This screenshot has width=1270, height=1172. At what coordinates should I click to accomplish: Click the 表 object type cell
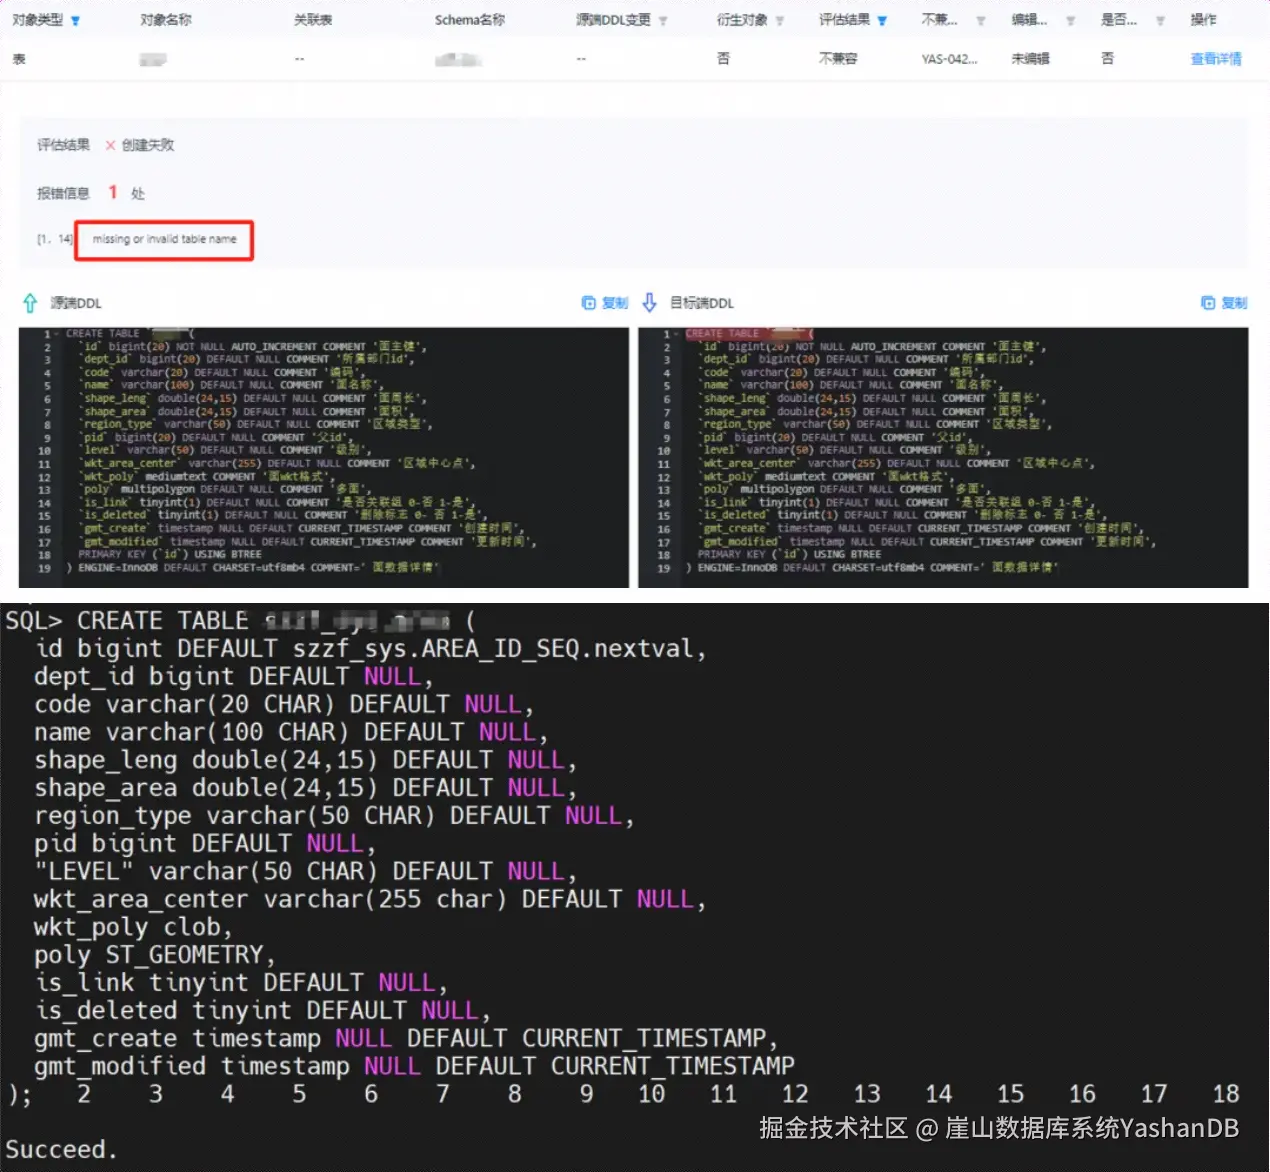tap(19, 59)
